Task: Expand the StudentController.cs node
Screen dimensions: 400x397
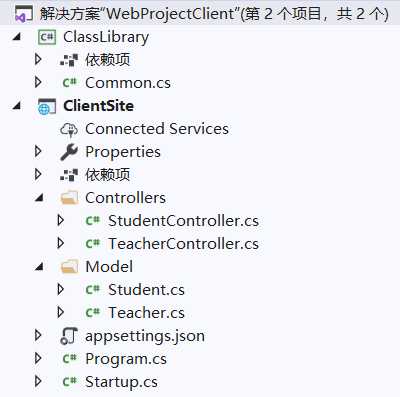Action: (61, 220)
